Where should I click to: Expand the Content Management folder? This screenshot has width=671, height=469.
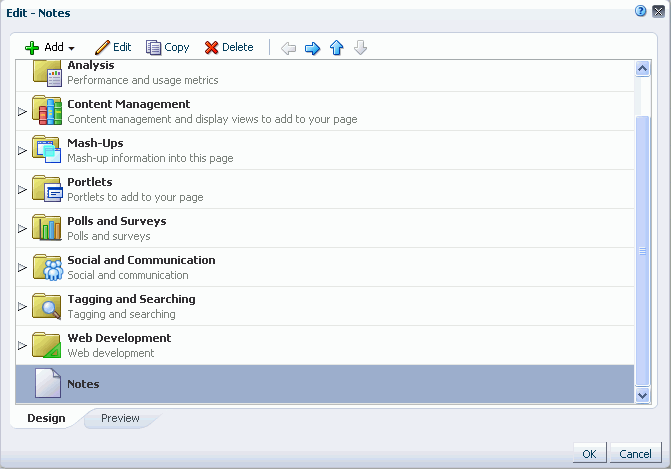[22, 112]
